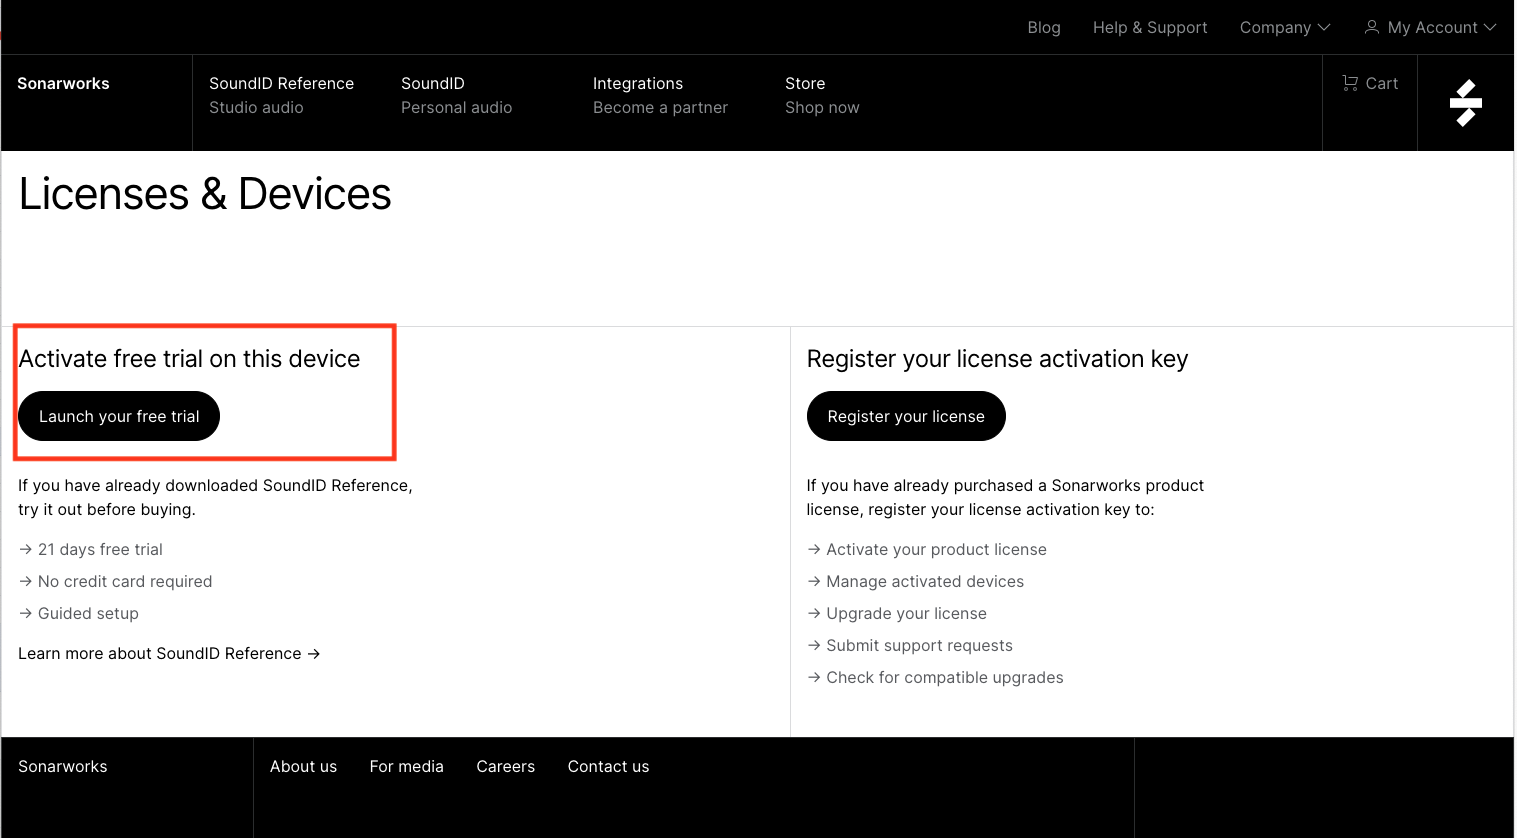Click the Sonarworks footer link
1517x838 pixels.
click(63, 767)
